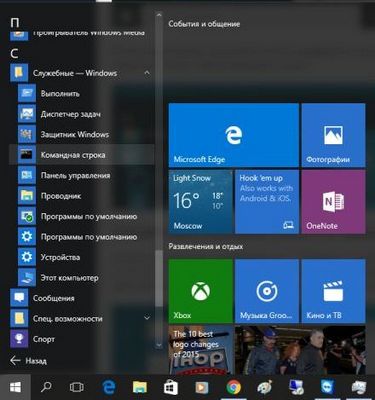Jump to letter С header
The height and width of the screenshot is (400, 375).
14,53
